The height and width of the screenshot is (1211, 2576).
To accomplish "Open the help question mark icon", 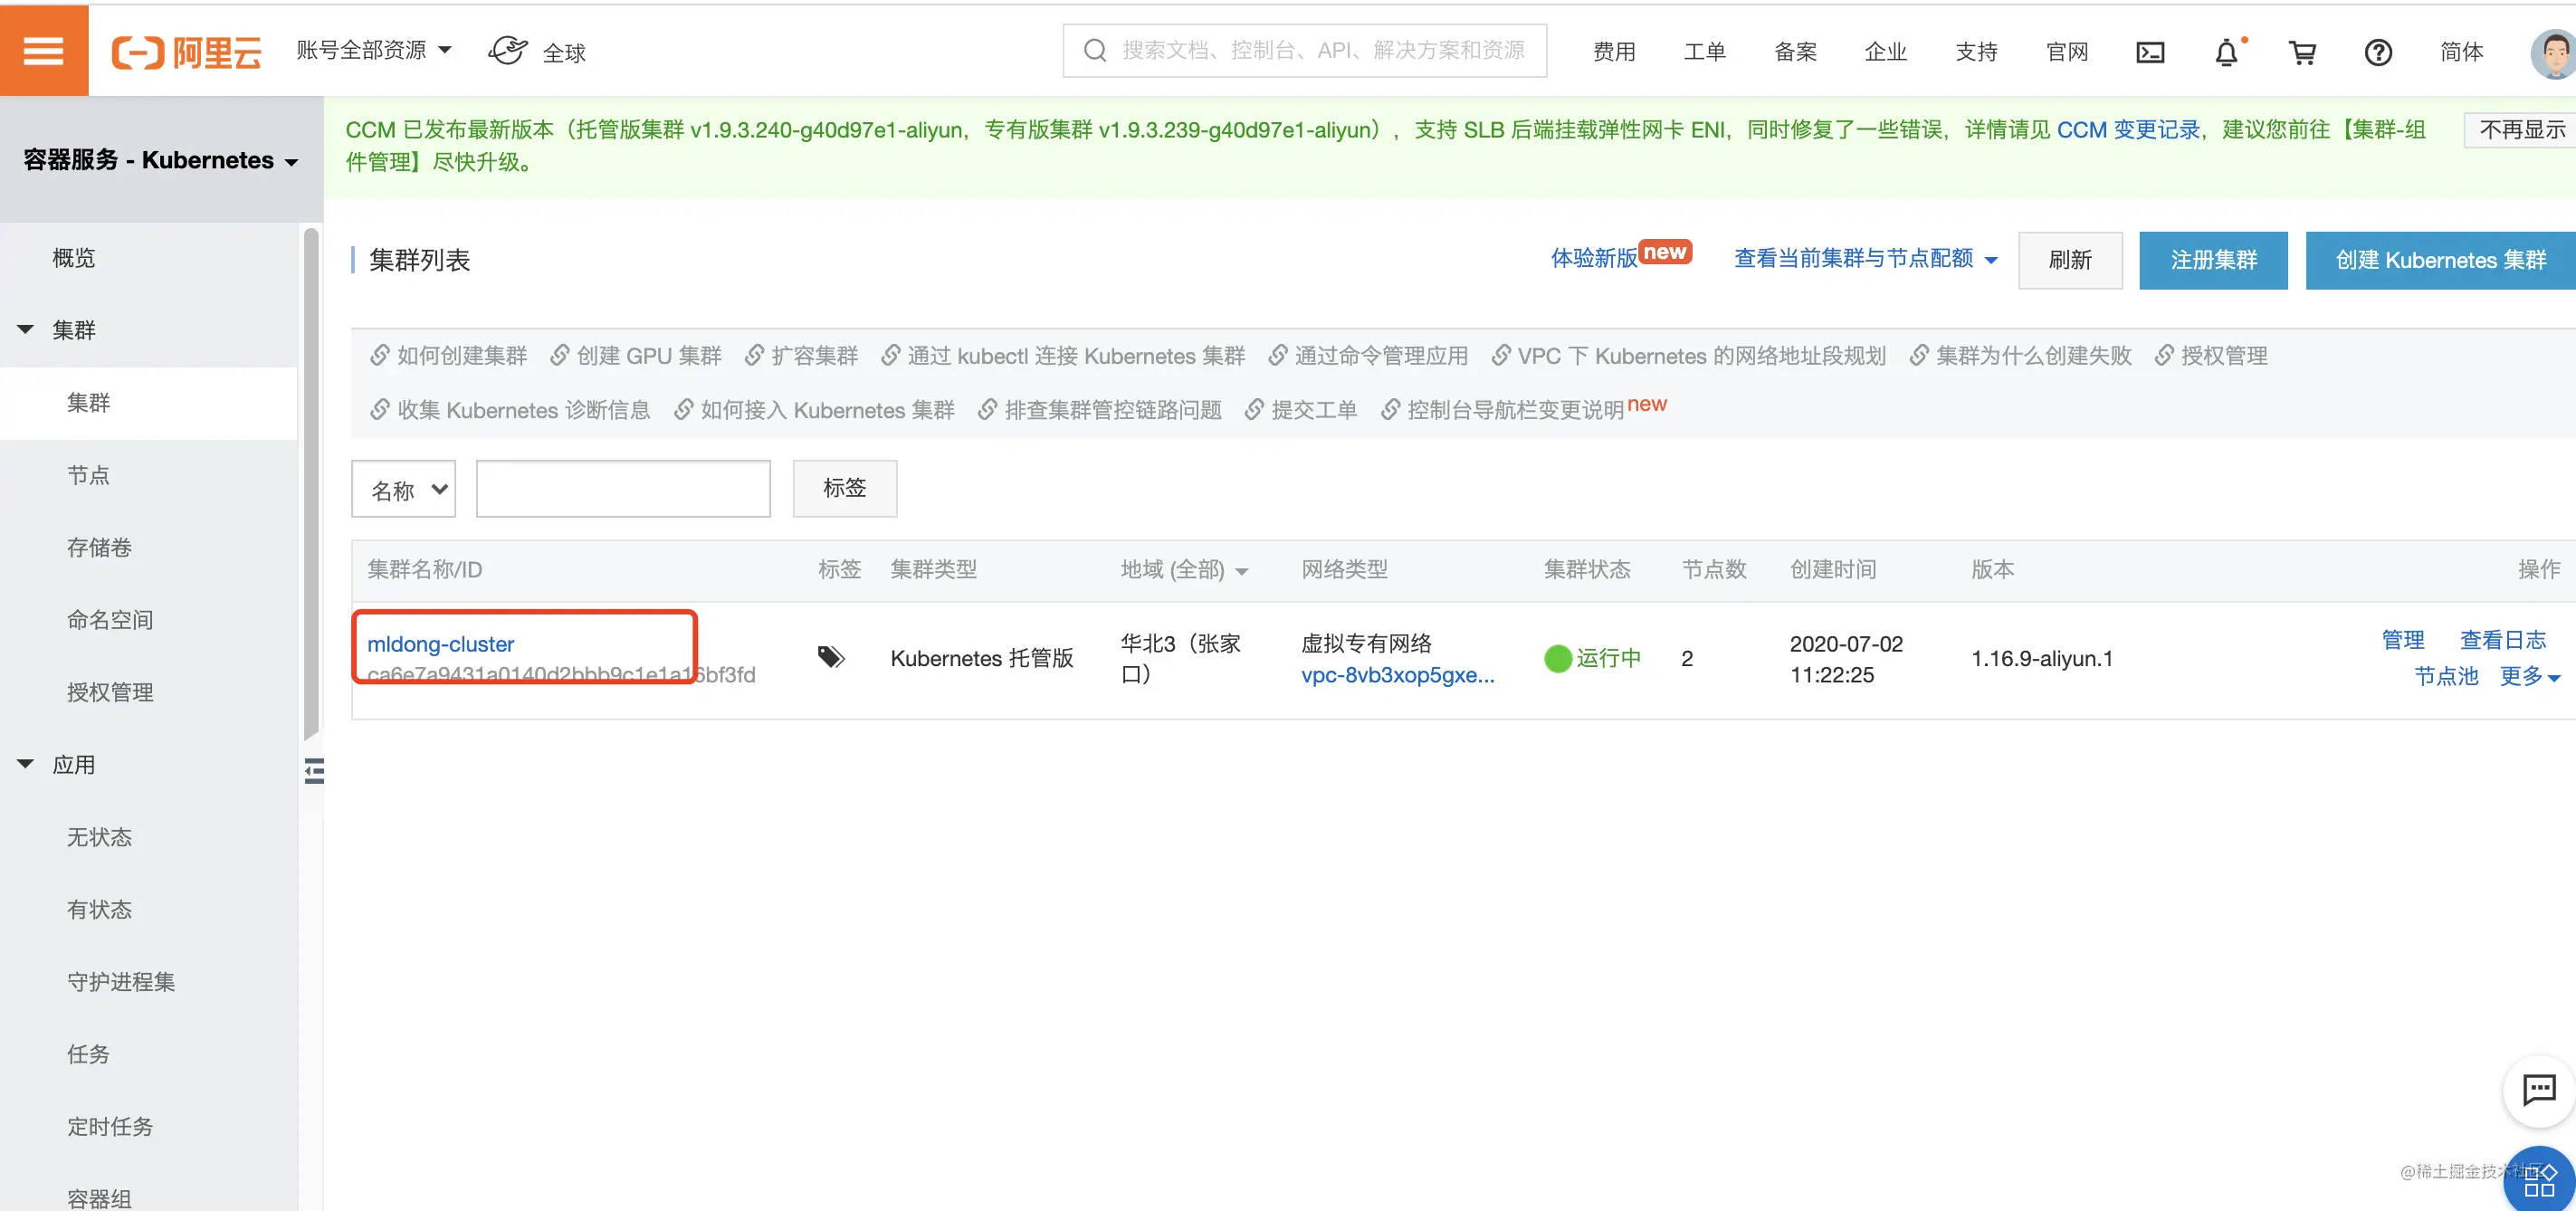I will pos(2378,52).
